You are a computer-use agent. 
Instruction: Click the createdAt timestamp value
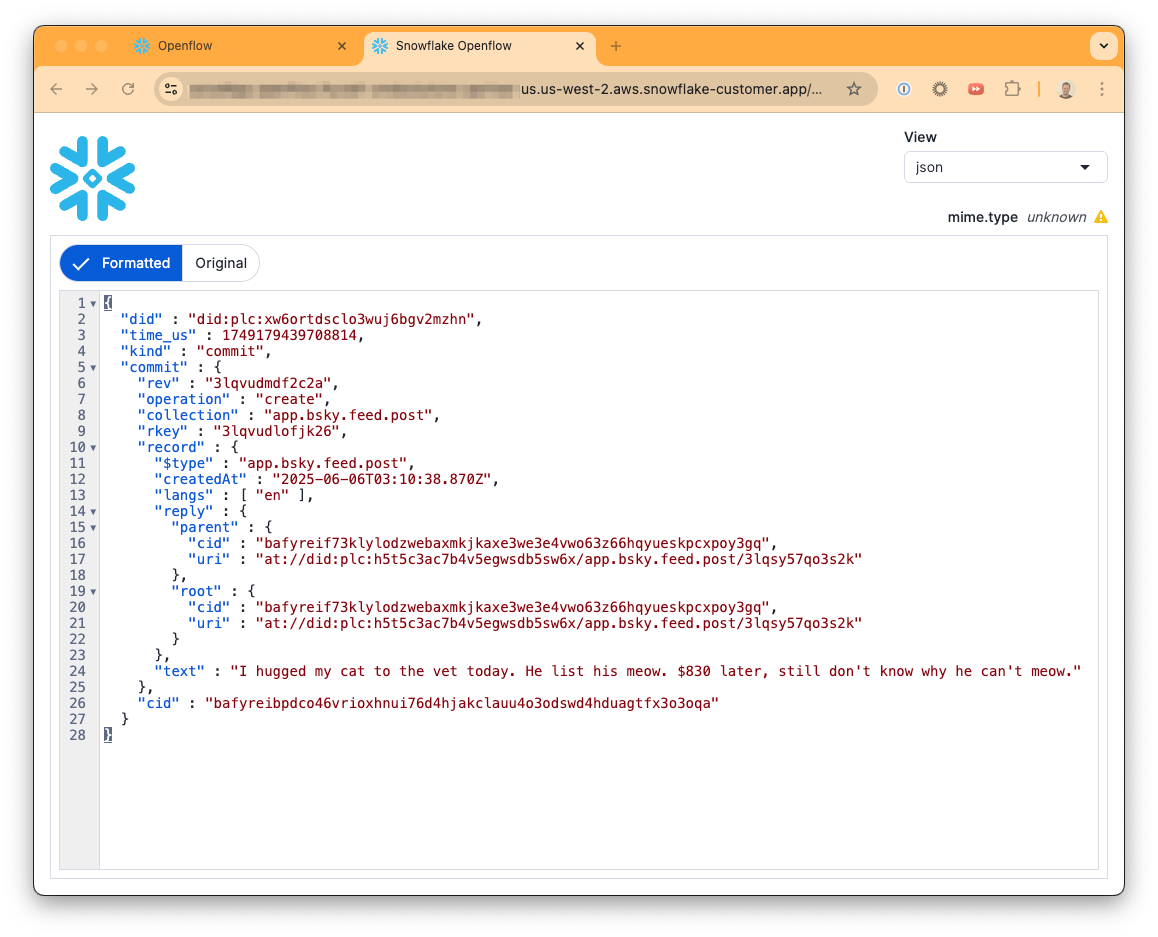point(382,479)
